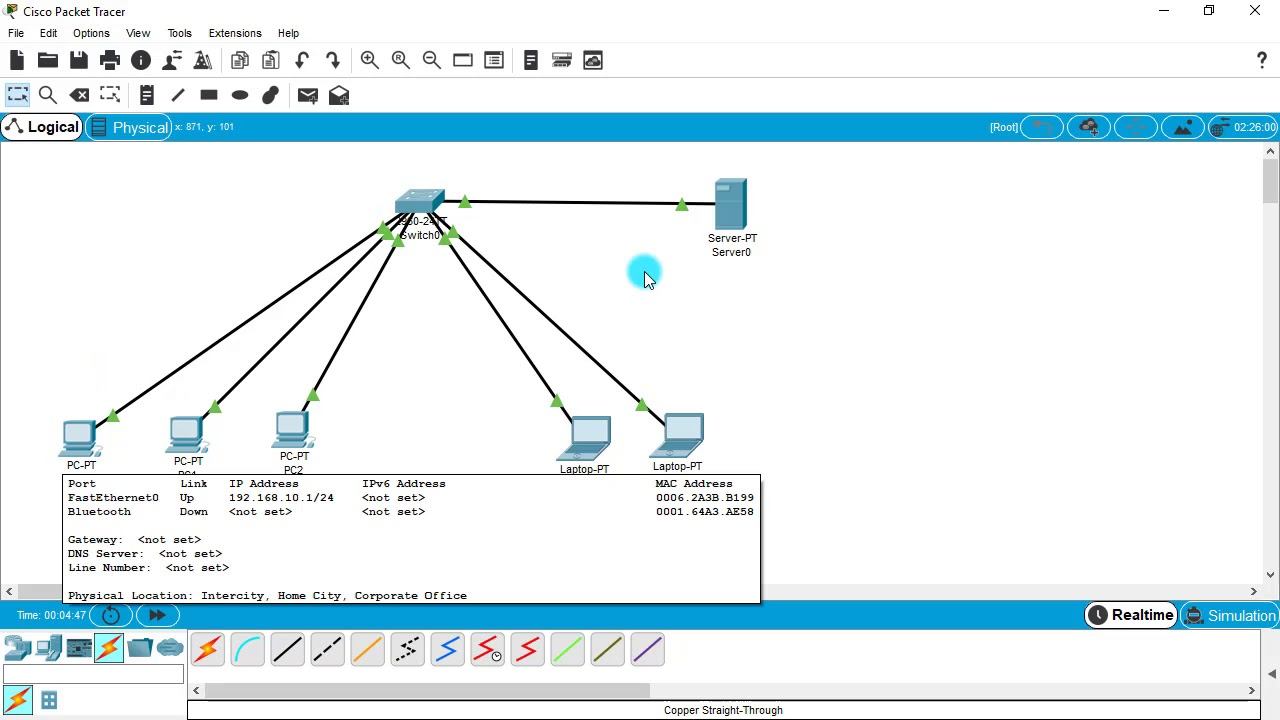Screen dimensions: 1280x720
Task: Click the Fast Forward Time button
Action: point(157,615)
